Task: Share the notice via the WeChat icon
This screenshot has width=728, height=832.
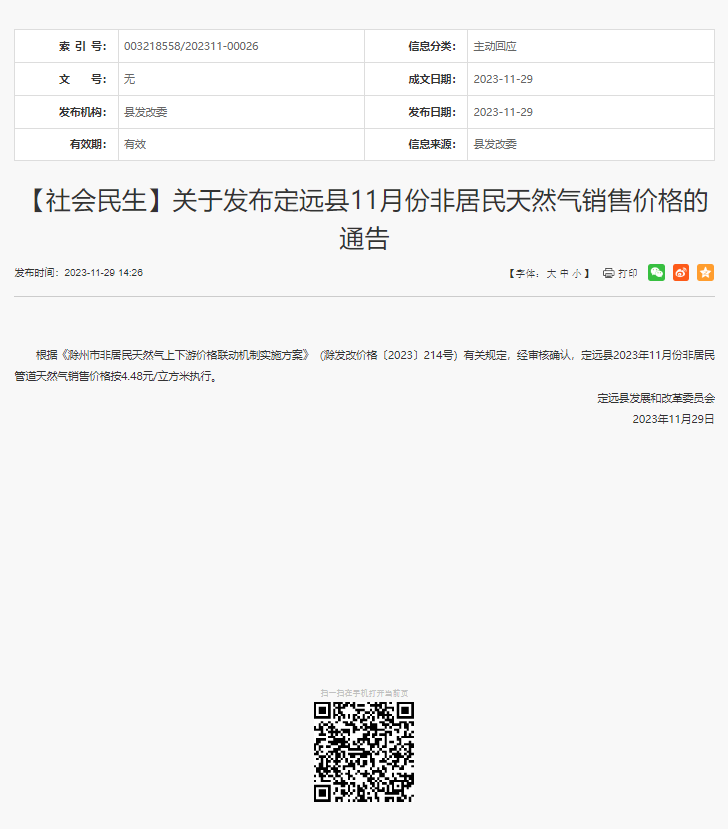Action: 656,272
